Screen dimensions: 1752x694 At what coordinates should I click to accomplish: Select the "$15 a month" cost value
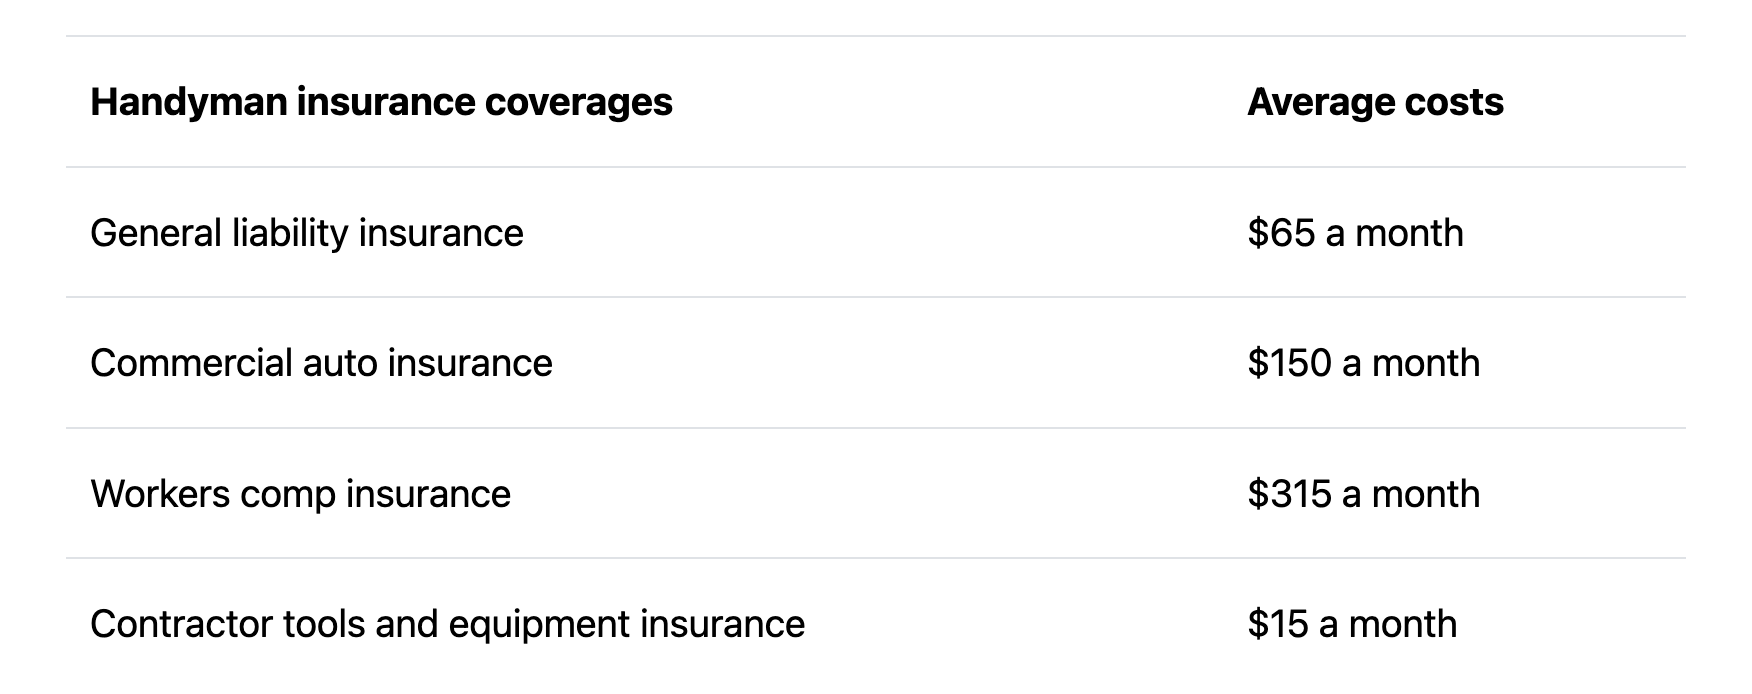[x=1352, y=624]
